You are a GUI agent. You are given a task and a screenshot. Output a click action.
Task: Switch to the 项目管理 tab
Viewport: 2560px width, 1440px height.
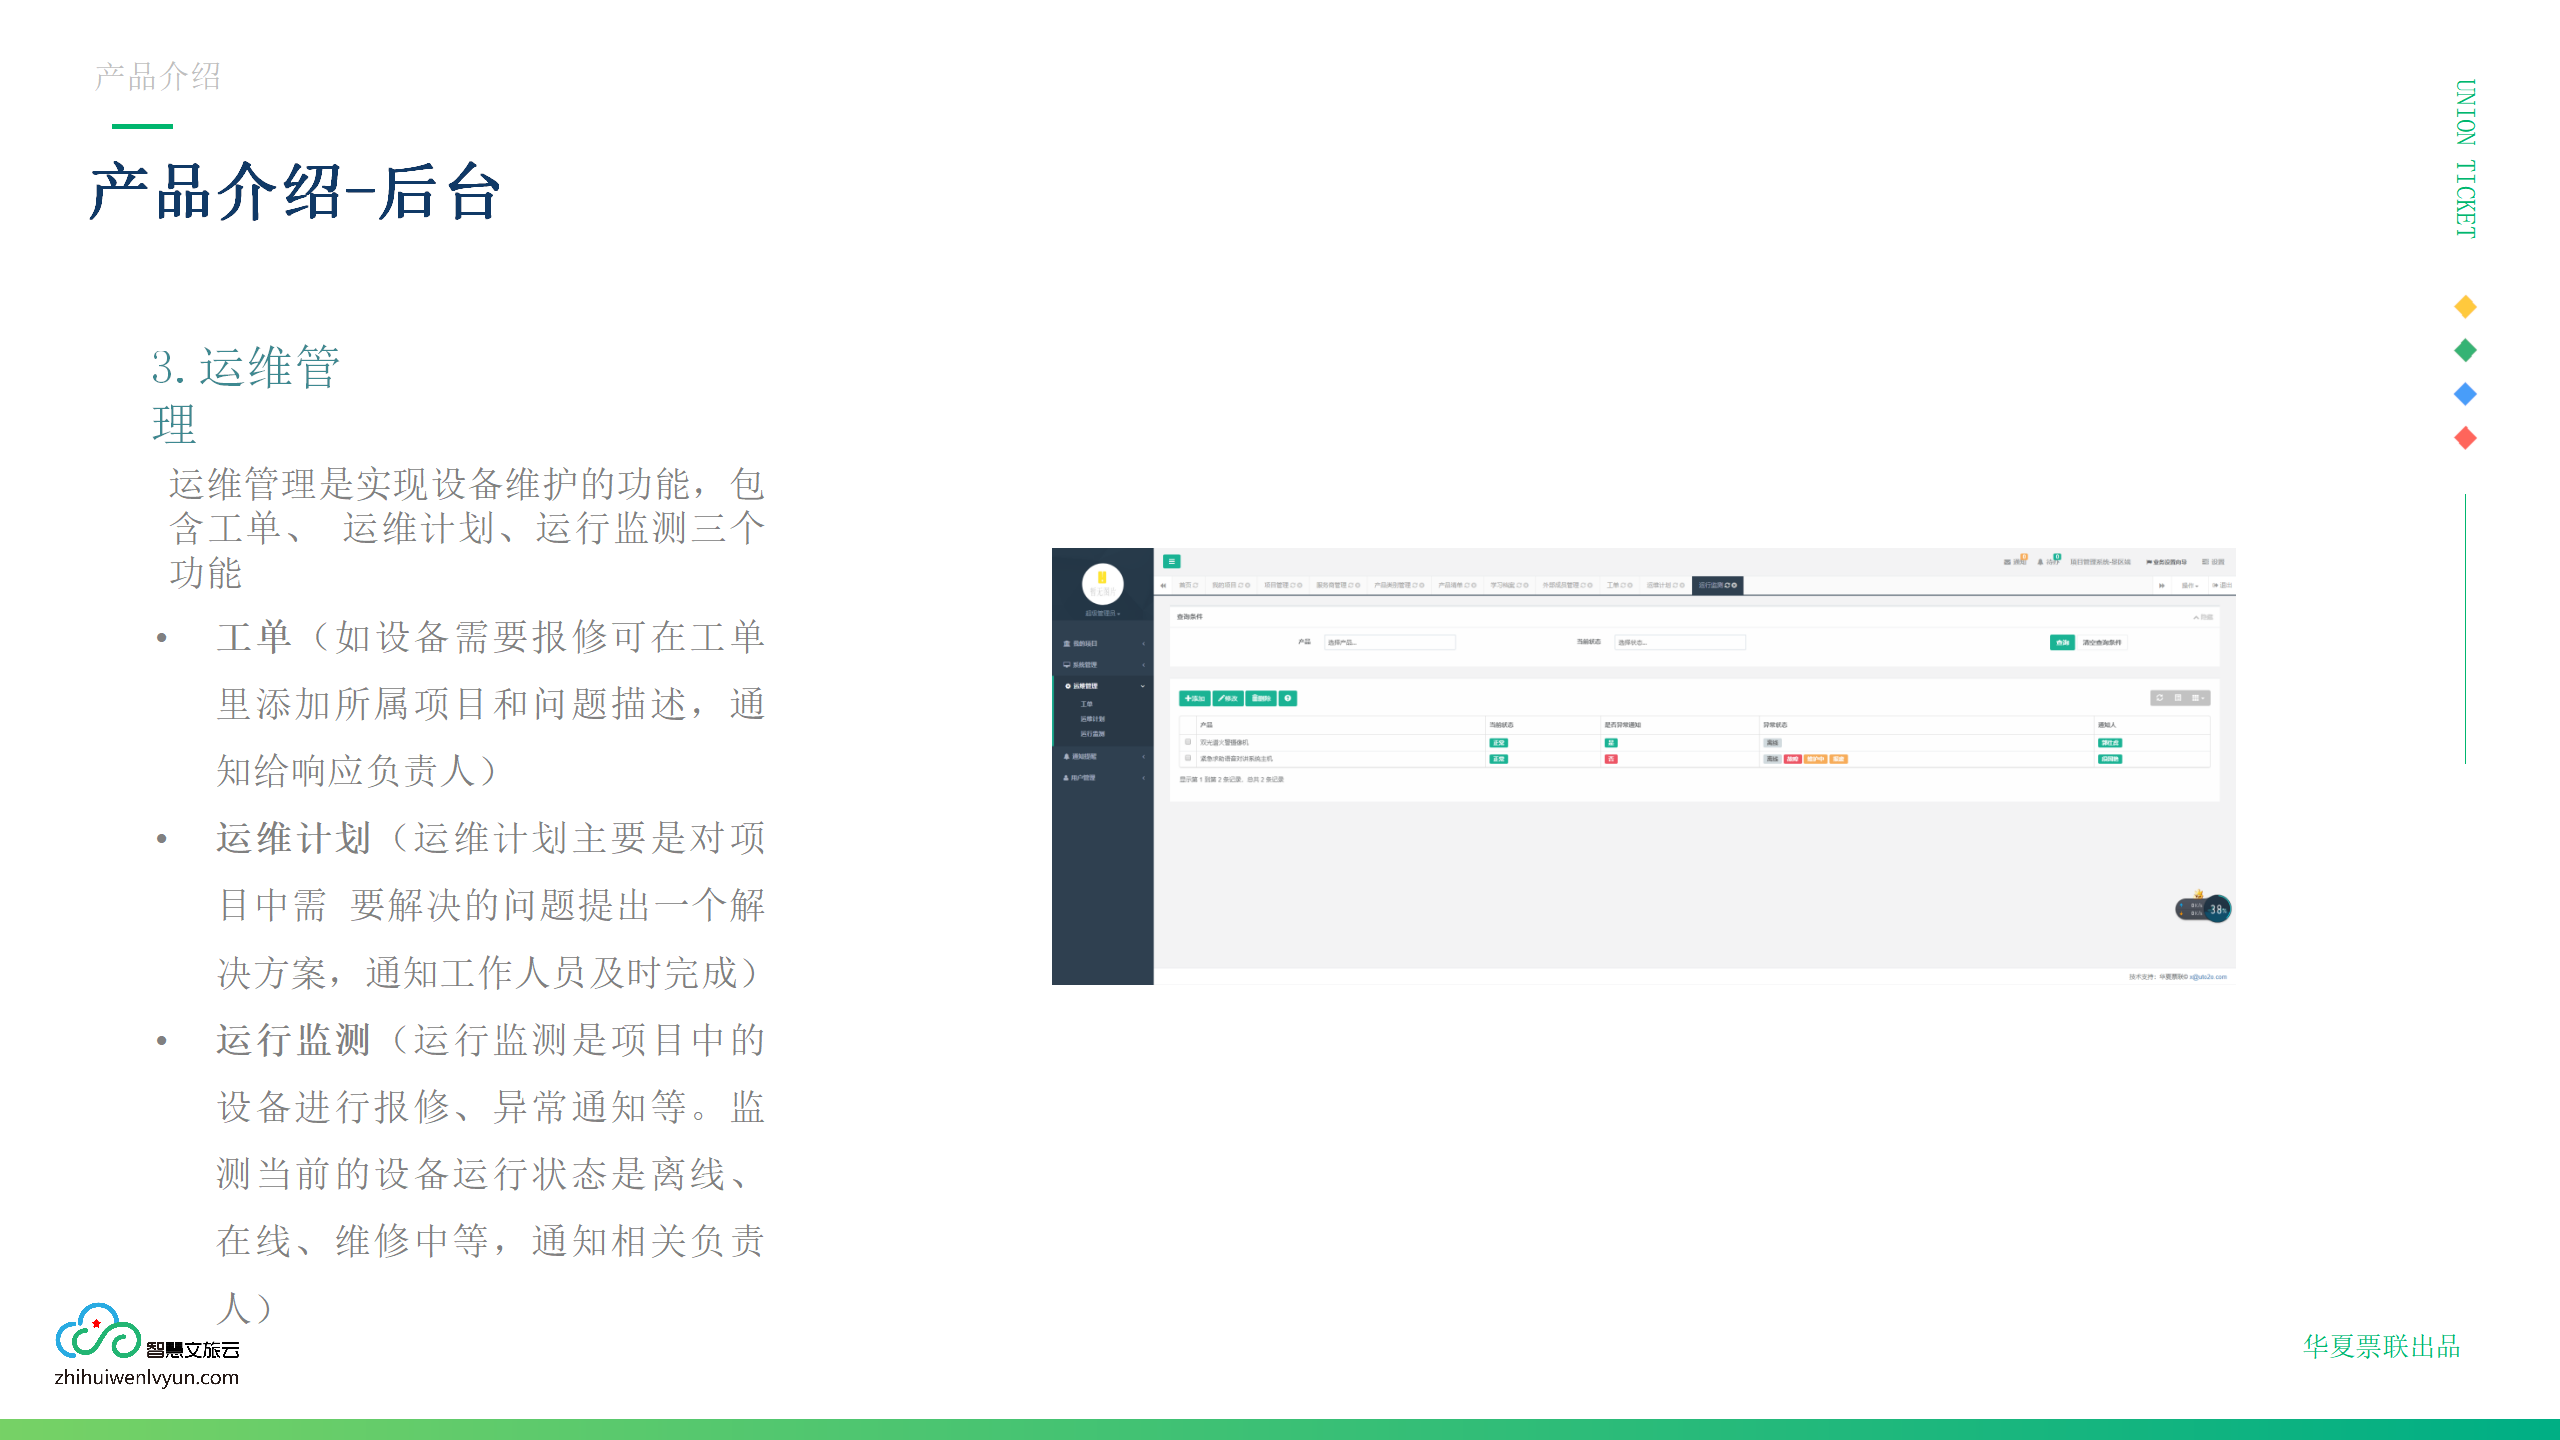click(1283, 585)
